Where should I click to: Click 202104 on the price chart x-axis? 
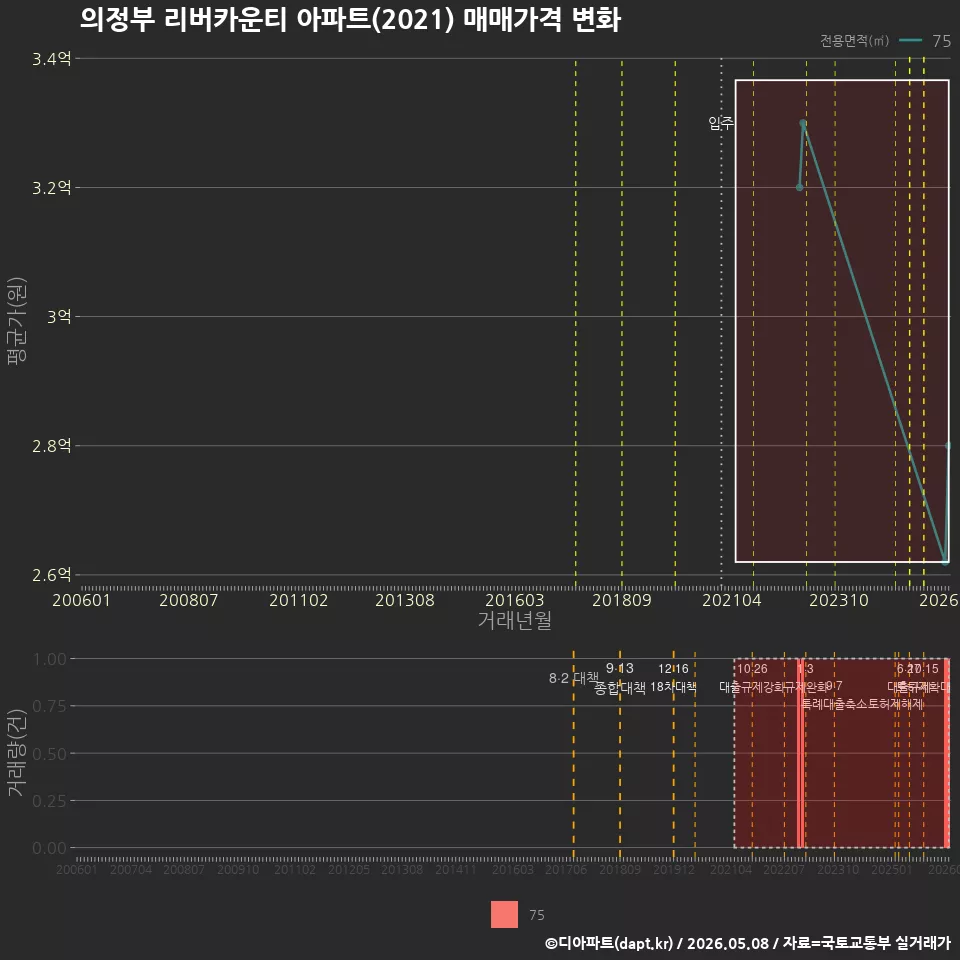[x=732, y=600]
